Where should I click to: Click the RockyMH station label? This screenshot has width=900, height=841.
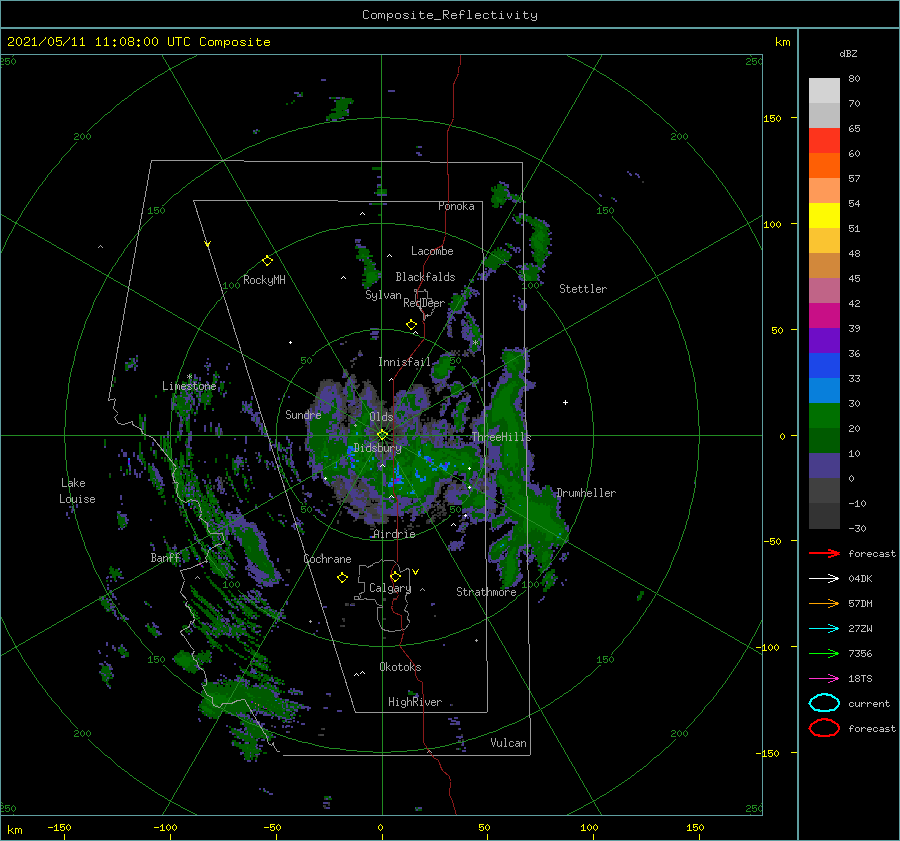(264, 280)
